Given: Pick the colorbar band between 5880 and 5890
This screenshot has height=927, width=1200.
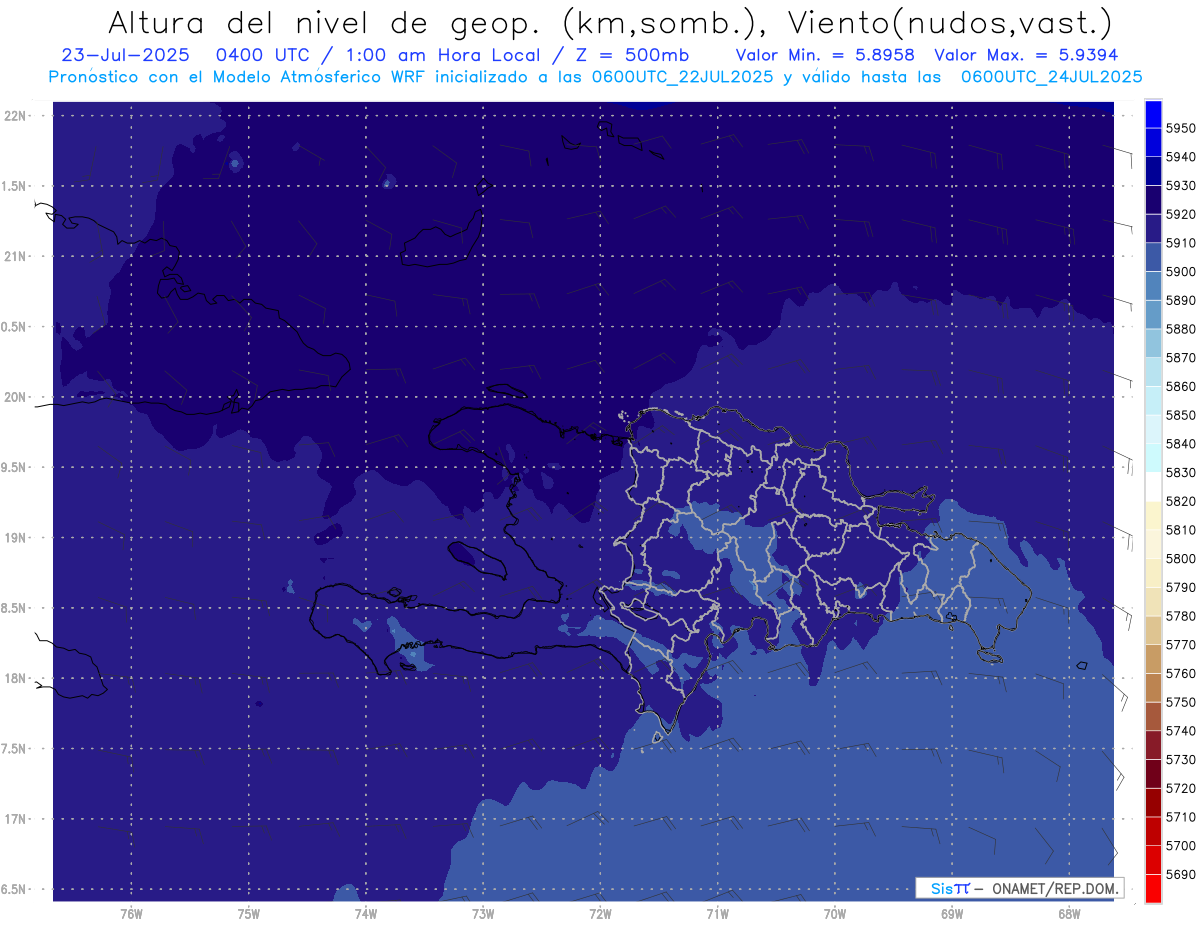Looking at the screenshot, I should tap(1153, 315).
